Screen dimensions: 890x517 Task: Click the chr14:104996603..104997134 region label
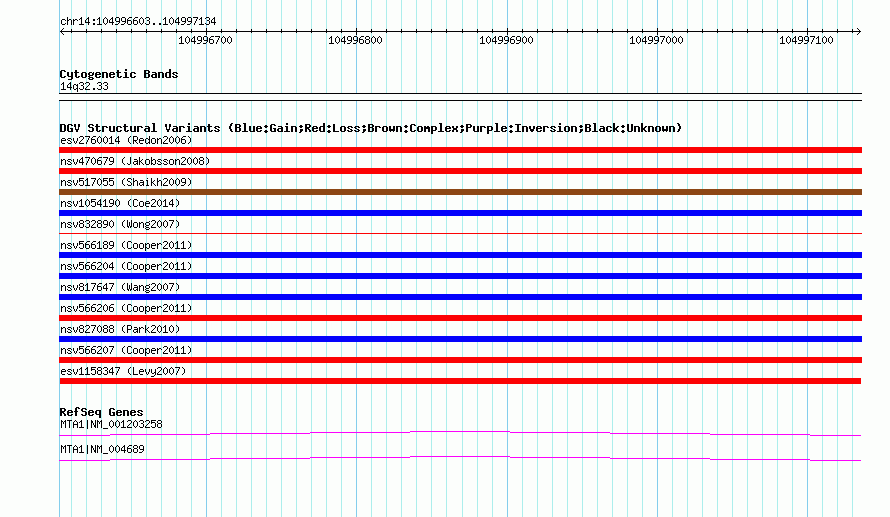point(138,21)
